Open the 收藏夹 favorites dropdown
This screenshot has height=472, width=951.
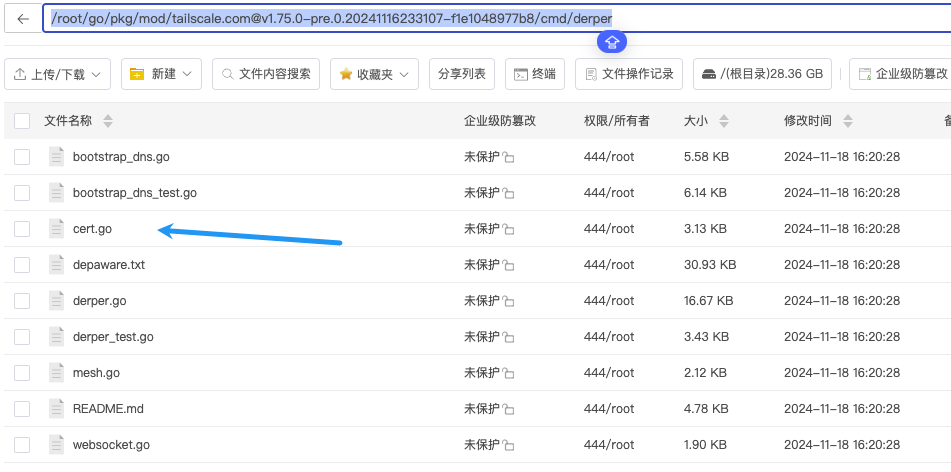pos(374,74)
